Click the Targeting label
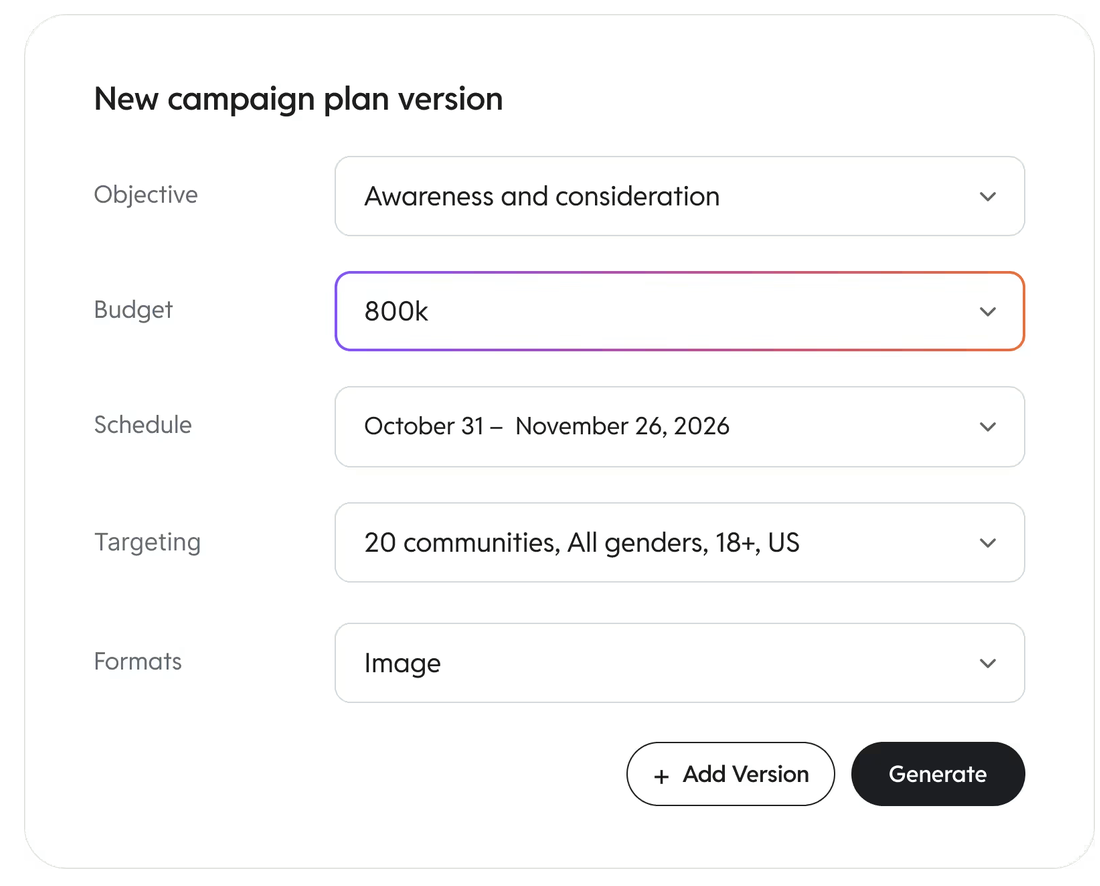 click(147, 542)
